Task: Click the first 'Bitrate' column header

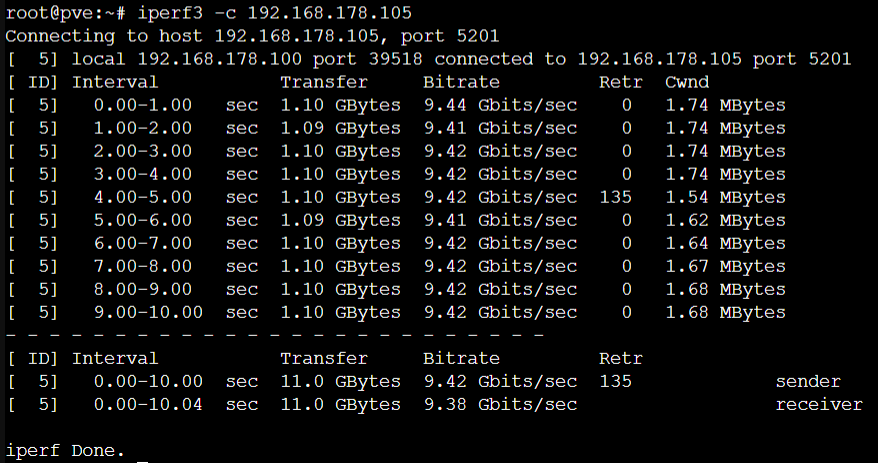Action: click(461, 82)
